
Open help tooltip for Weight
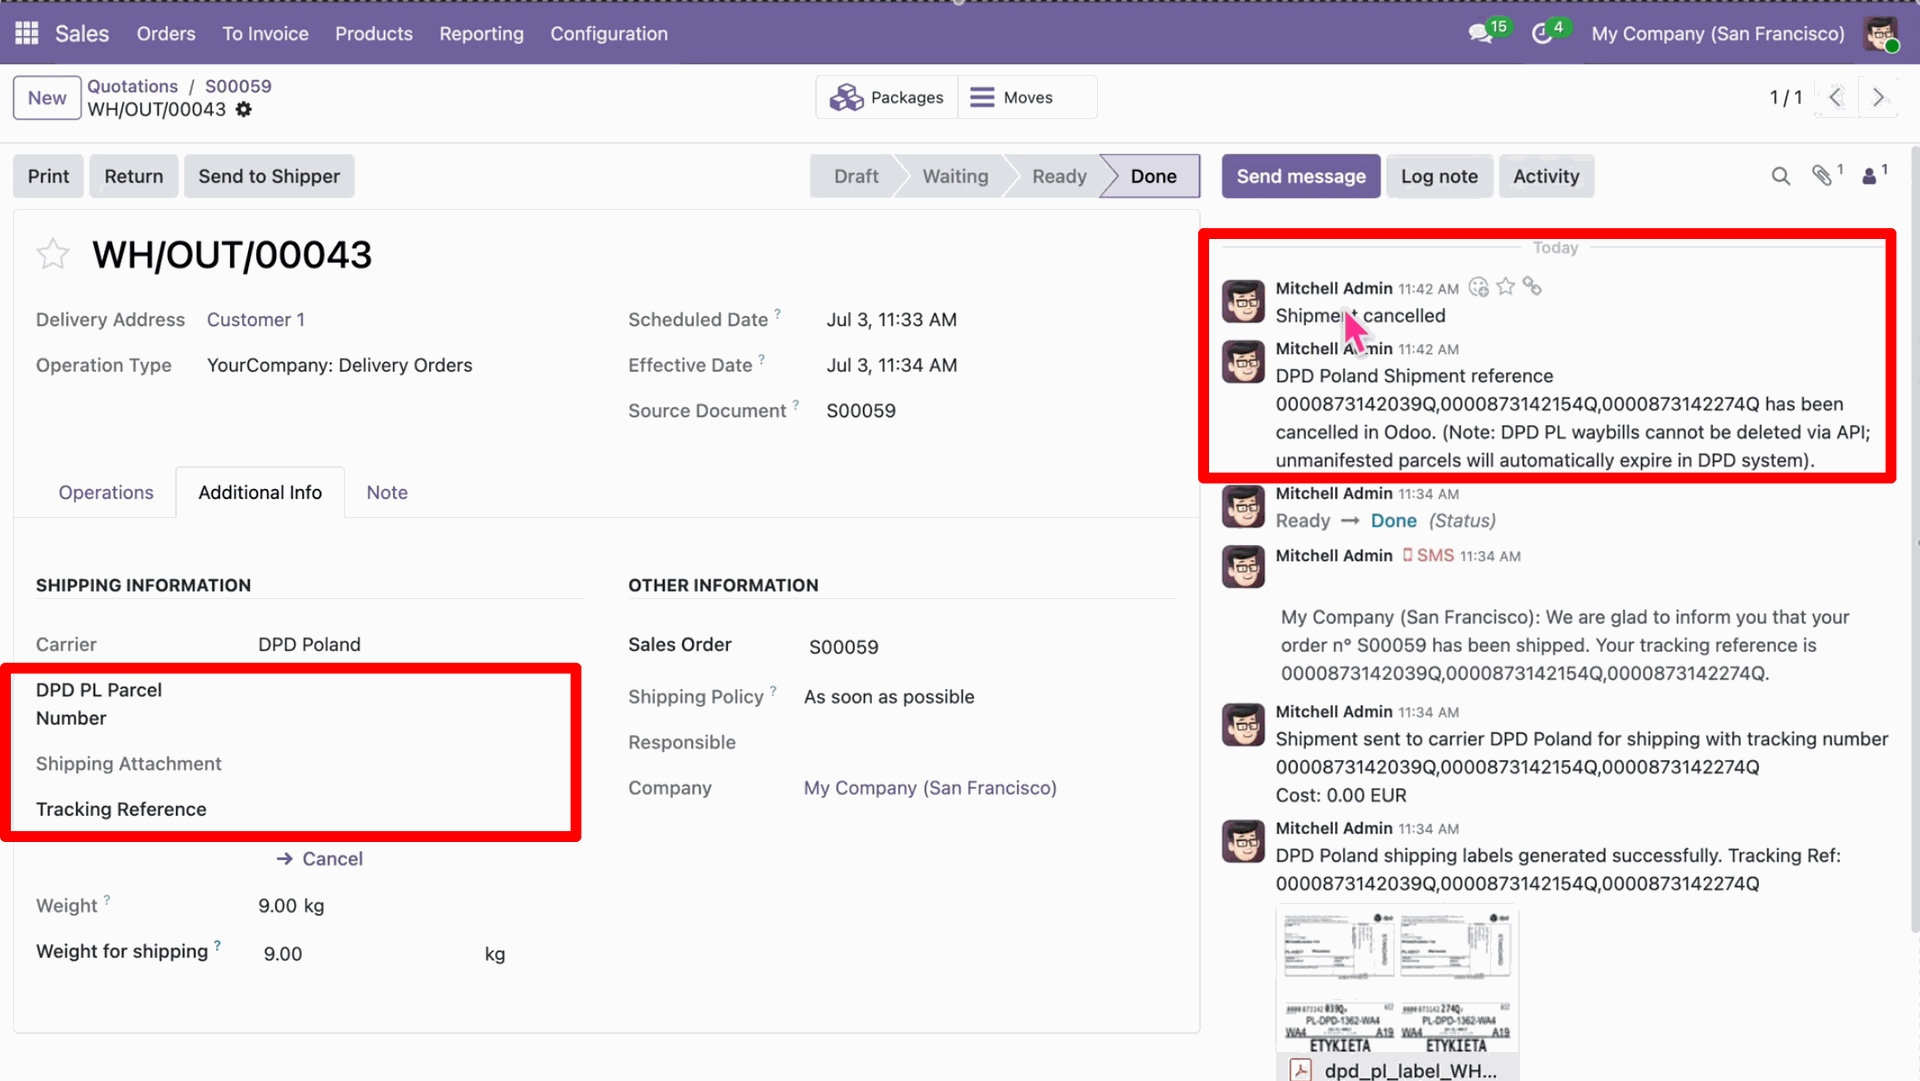coord(107,899)
